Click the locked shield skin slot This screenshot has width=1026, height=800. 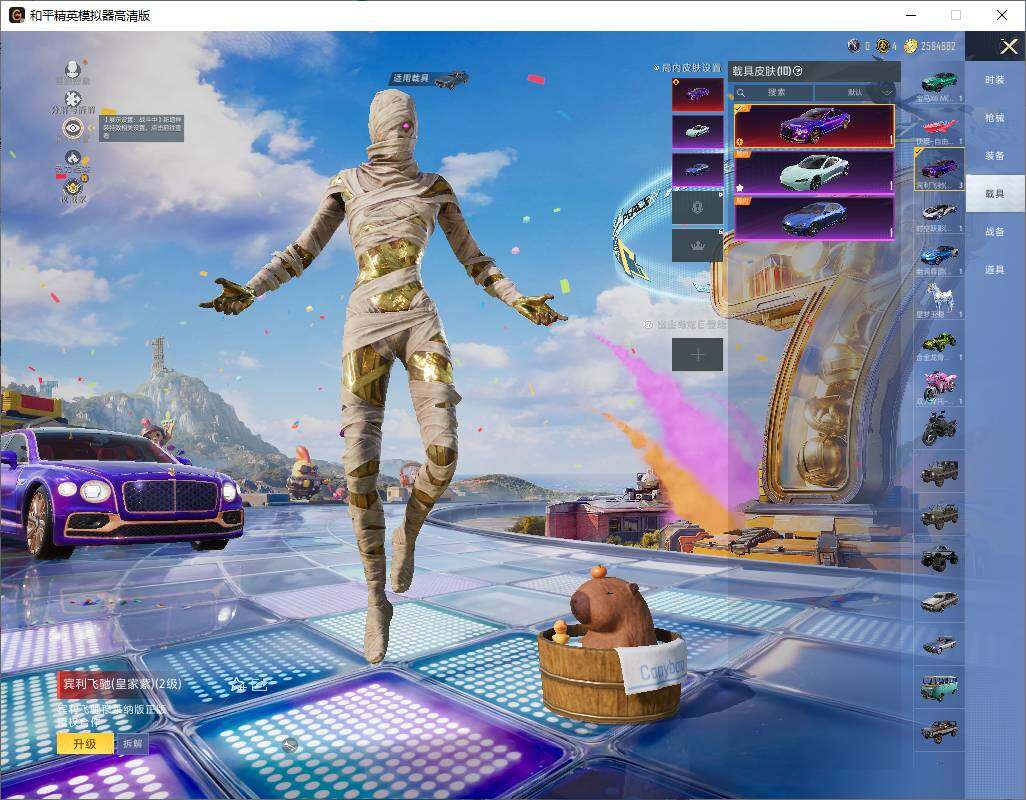tap(698, 208)
